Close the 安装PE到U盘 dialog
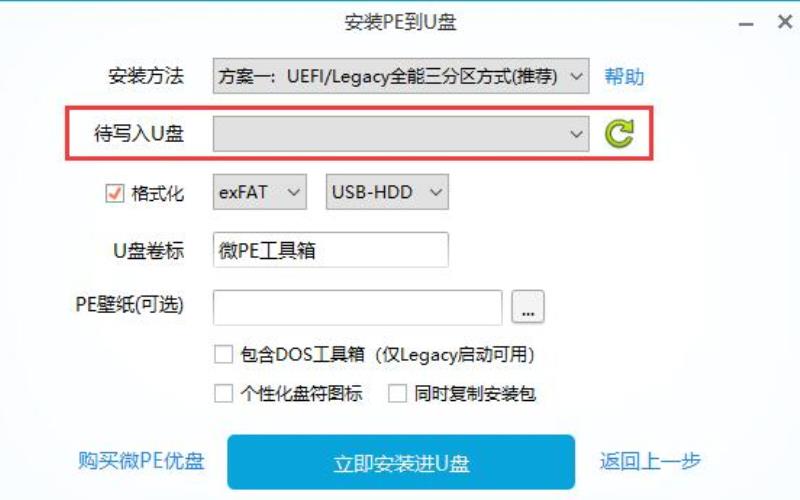 pyautogui.click(x=785, y=22)
